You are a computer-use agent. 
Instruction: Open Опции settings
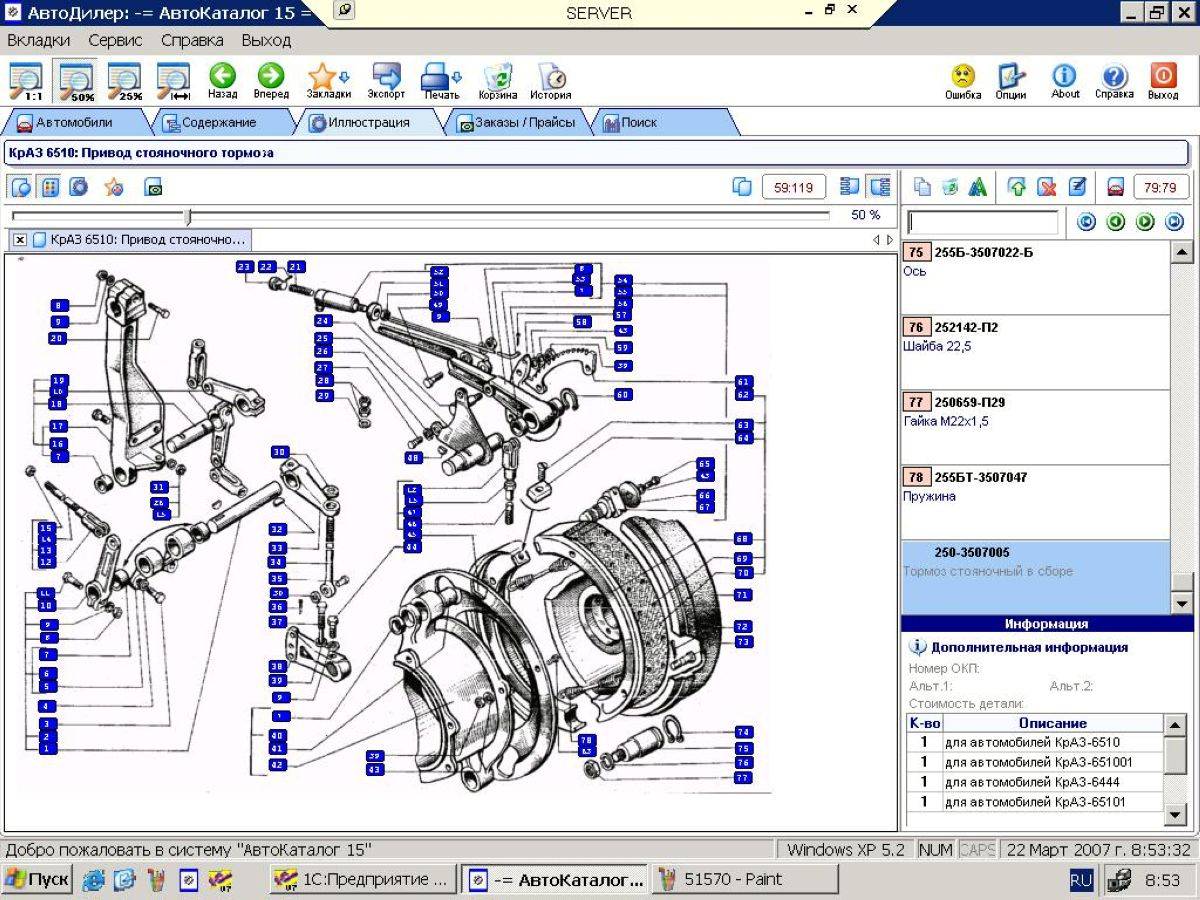coord(1011,81)
